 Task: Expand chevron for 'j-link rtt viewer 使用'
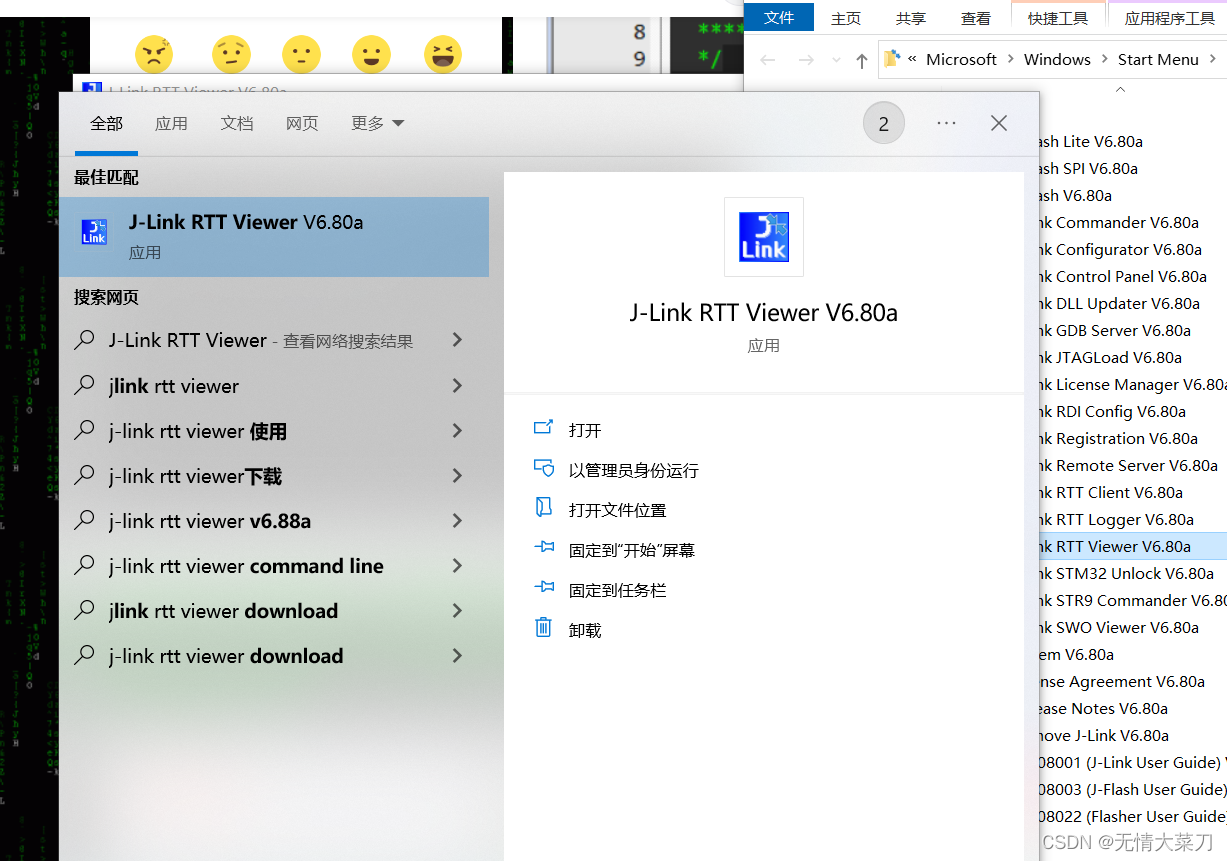coord(458,430)
